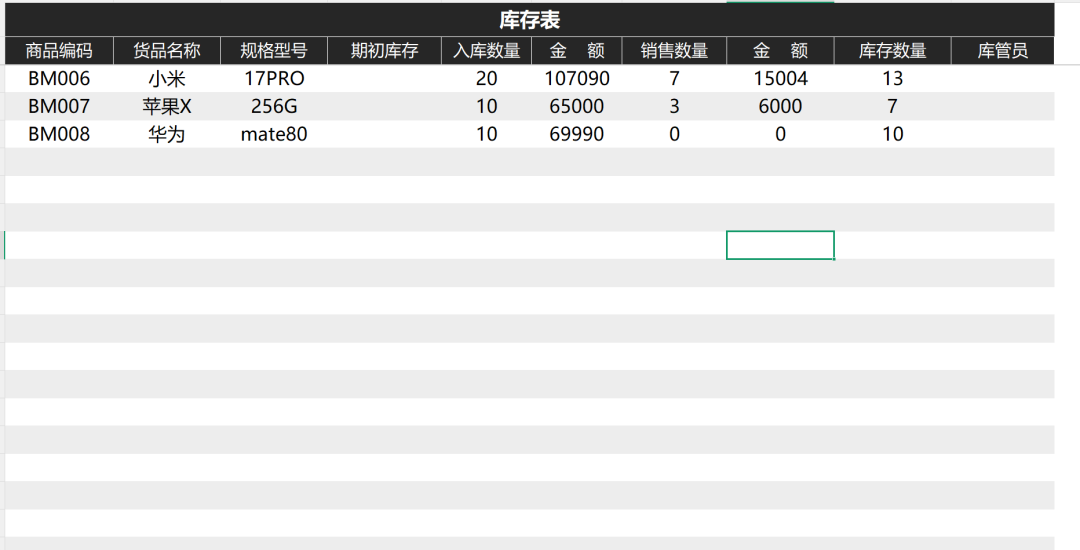Select the 期初库存 header cell
This screenshot has height=550, width=1080.
(384, 51)
